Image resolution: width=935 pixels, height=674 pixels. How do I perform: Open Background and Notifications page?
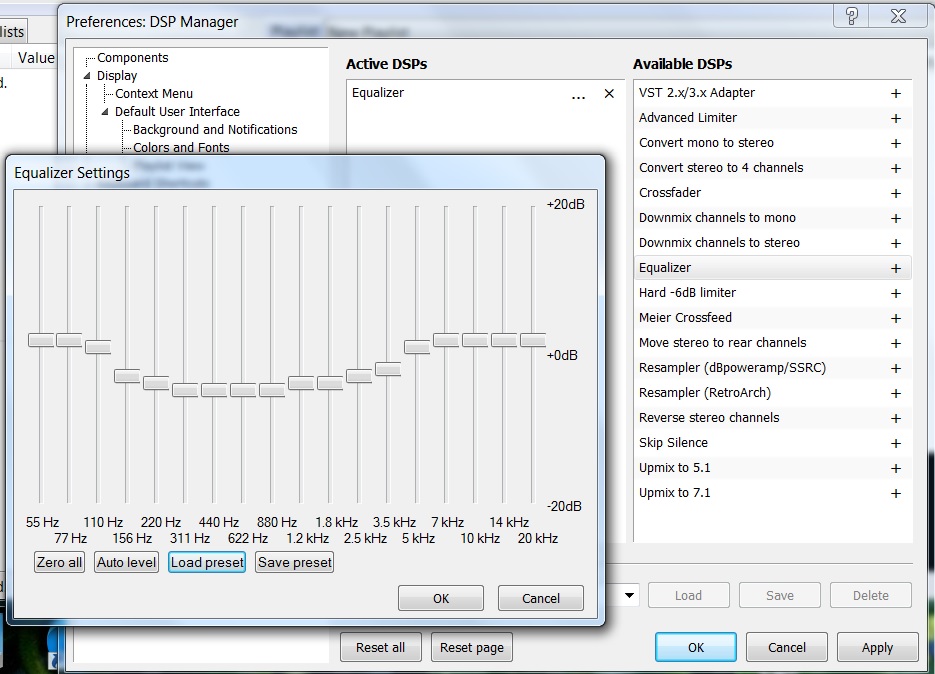pyautogui.click(x=215, y=129)
